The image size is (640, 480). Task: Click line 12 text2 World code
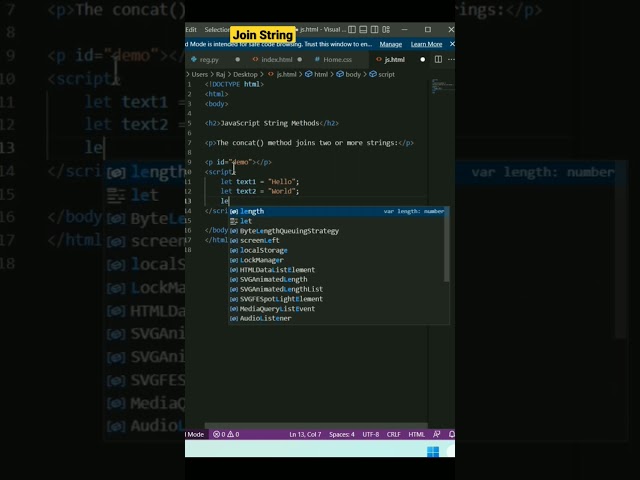[x=260, y=191]
